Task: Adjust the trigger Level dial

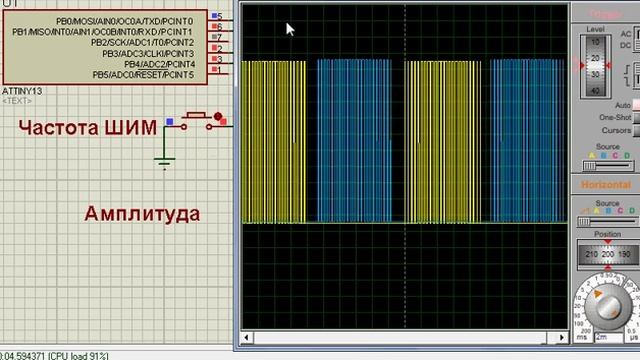Action: pyautogui.click(x=595, y=67)
